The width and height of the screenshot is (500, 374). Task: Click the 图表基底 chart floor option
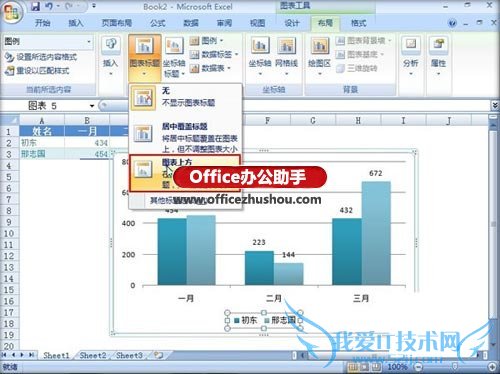point(360,54)
